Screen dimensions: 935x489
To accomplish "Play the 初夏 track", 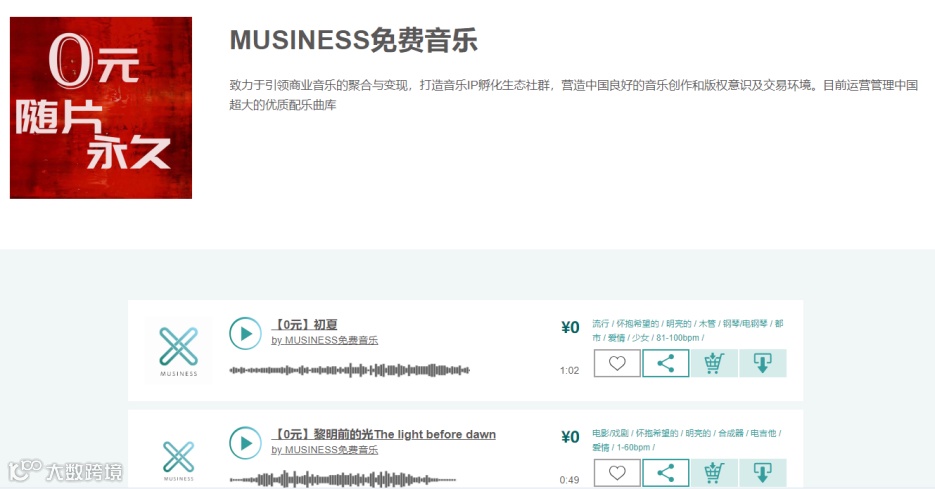I will coord(245,333).
